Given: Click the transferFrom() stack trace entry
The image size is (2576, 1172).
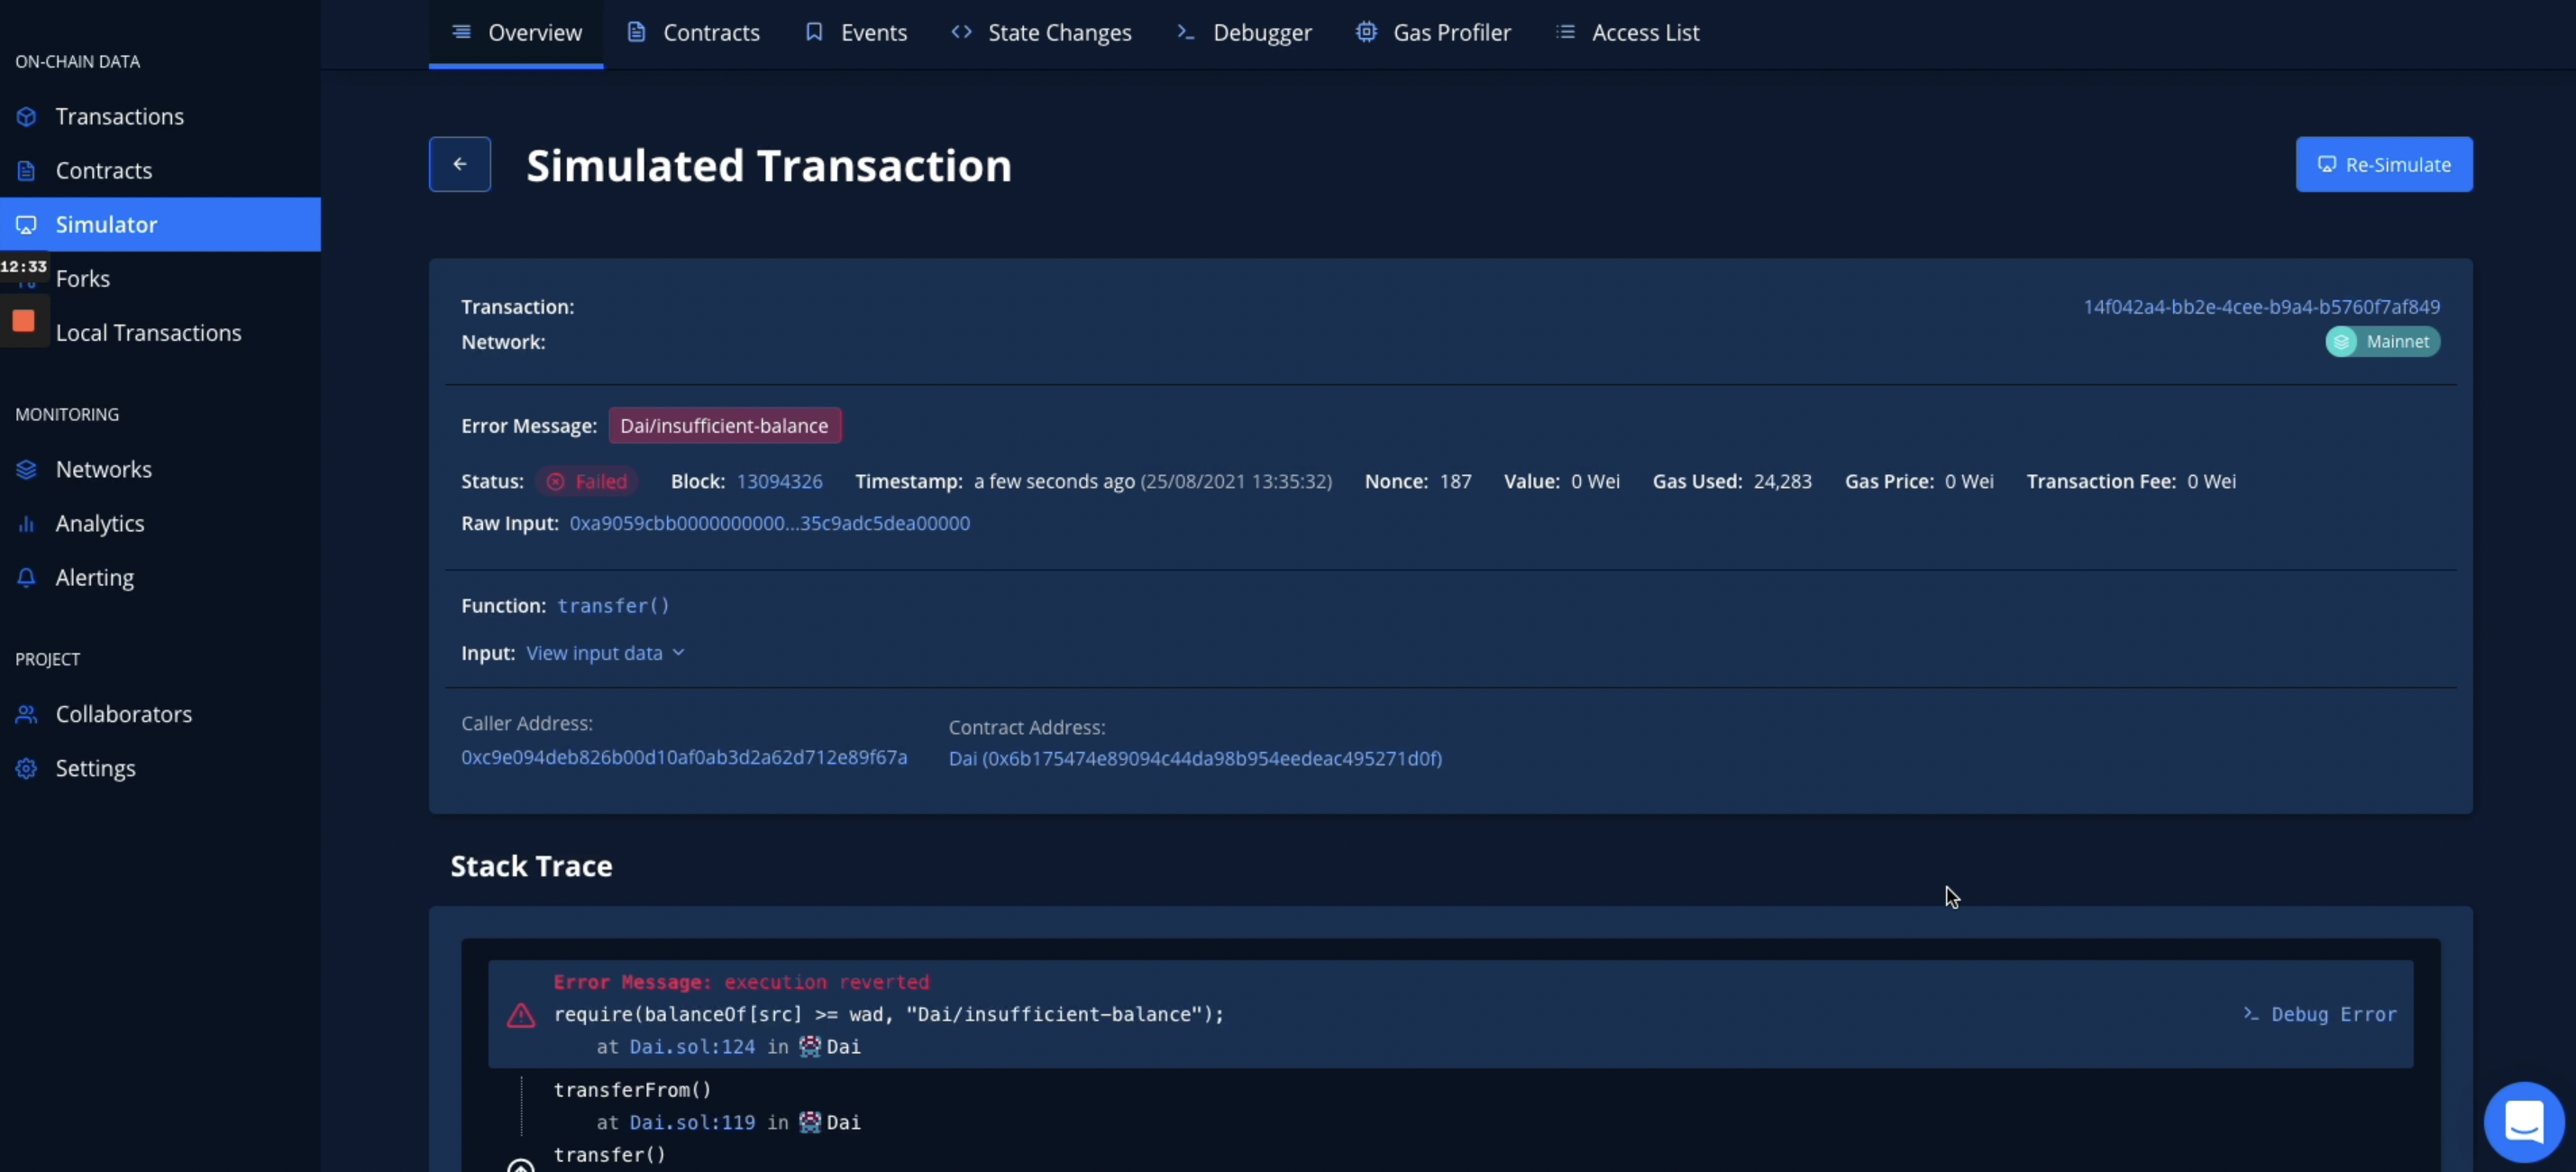Looking at the screenshot, I should coord(632,1090).
